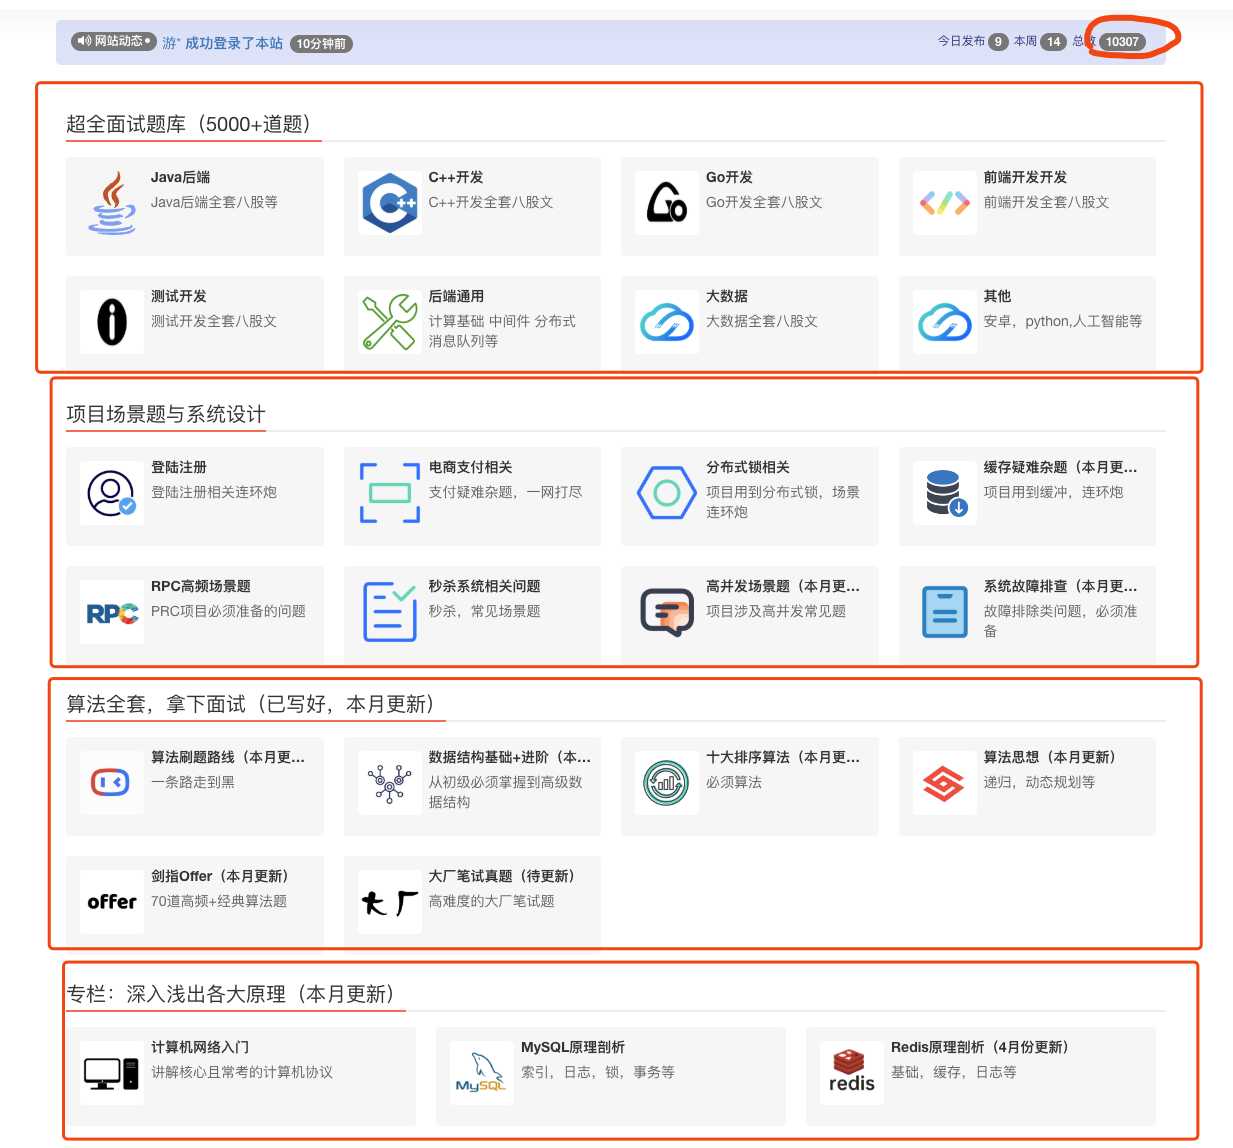Click the wrench and screwdriver tools icon
This screenshot has width=1233, height=1148.
(389, 322)
